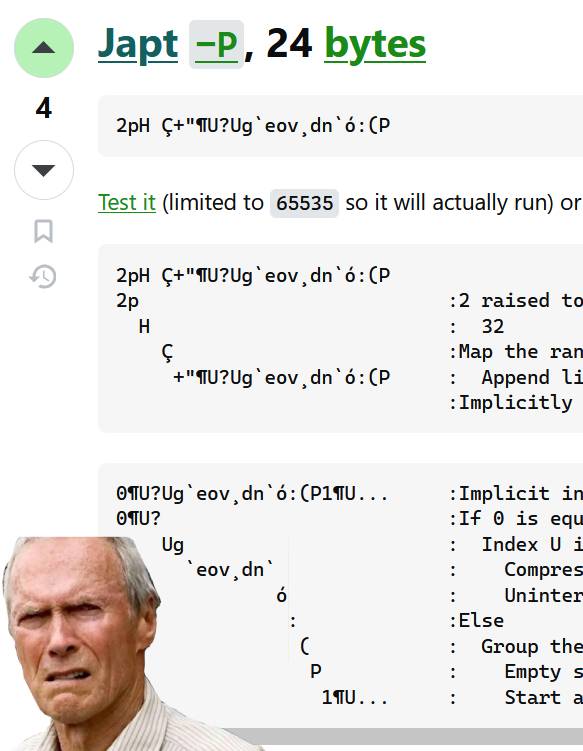Screen dimensions: 583x751
Task: Click the ':Else' comment line
Action: click(476, 621)
